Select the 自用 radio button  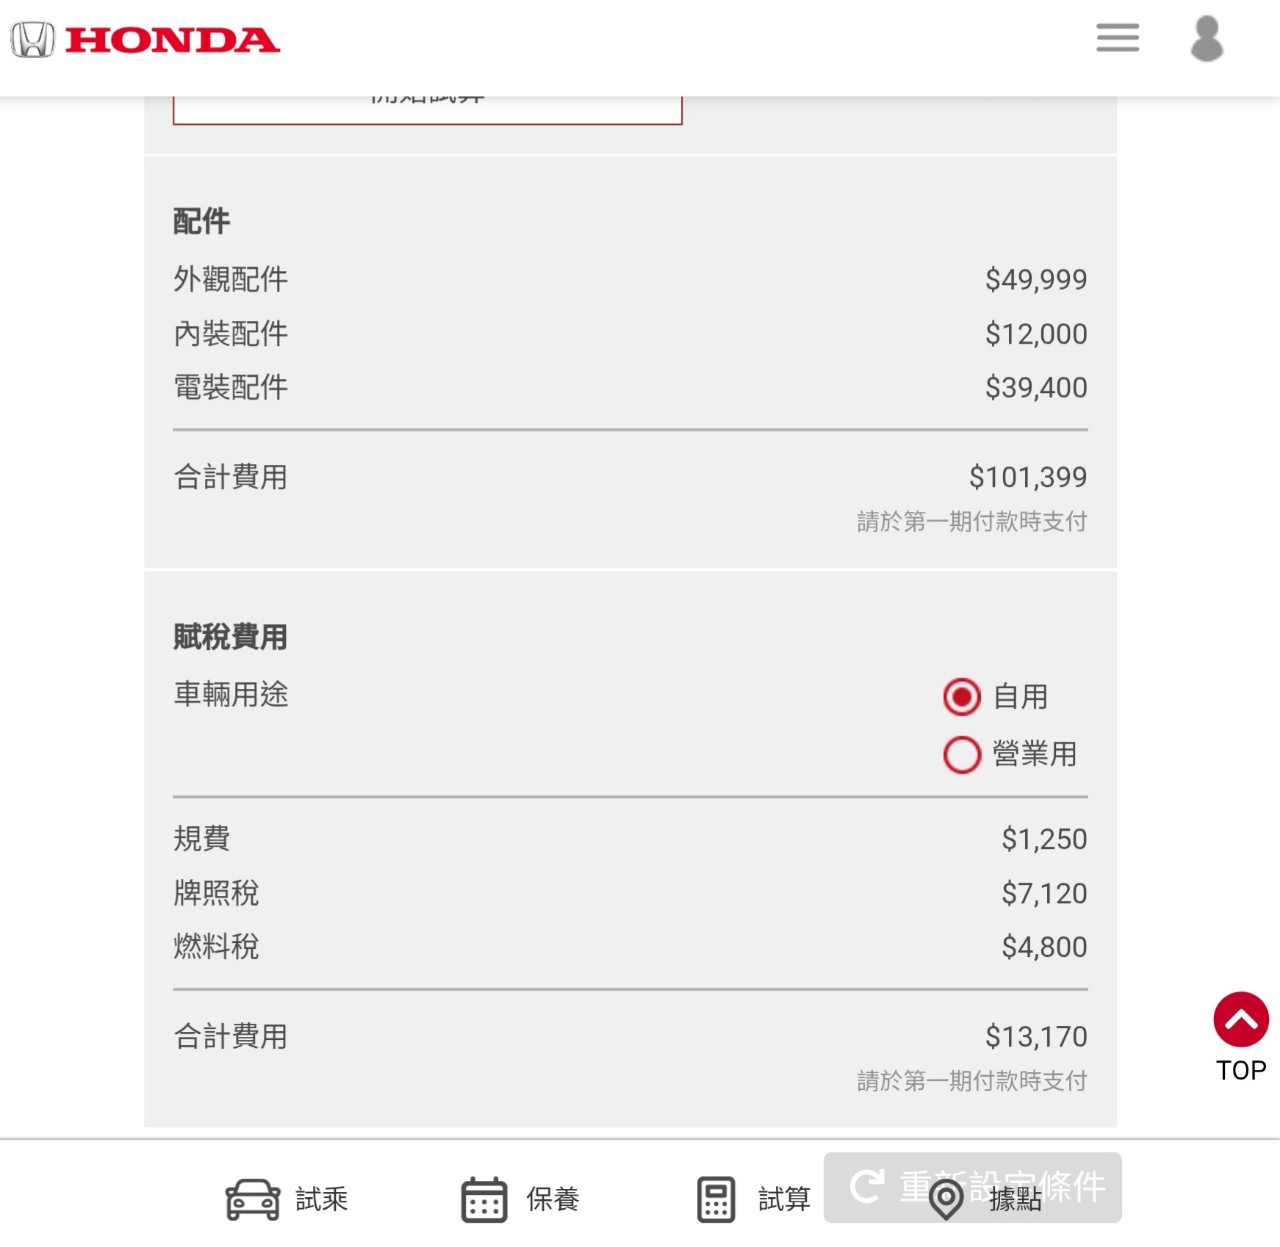click(x=962, y=697)
